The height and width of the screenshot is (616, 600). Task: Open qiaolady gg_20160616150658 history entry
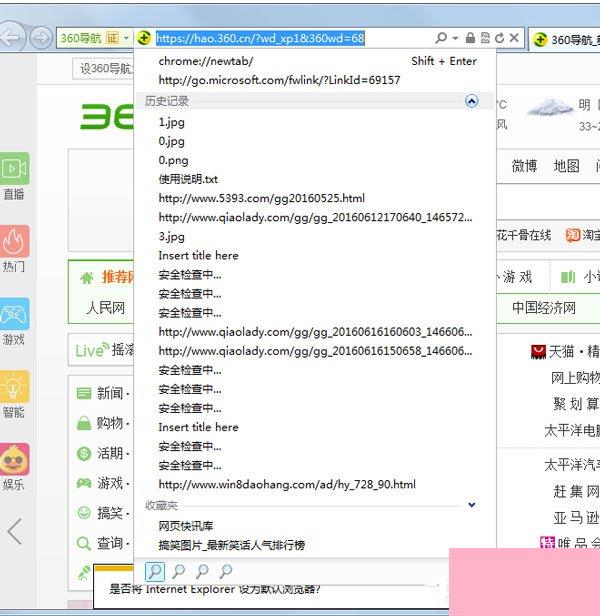(x=314, y=351)
